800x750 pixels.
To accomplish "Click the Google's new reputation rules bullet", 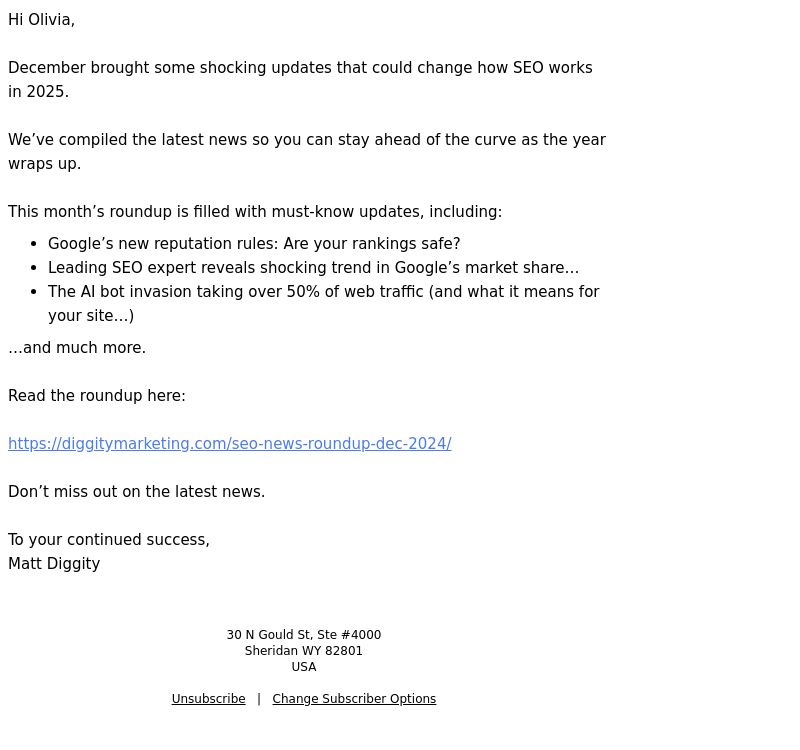I will coord(254,244).
